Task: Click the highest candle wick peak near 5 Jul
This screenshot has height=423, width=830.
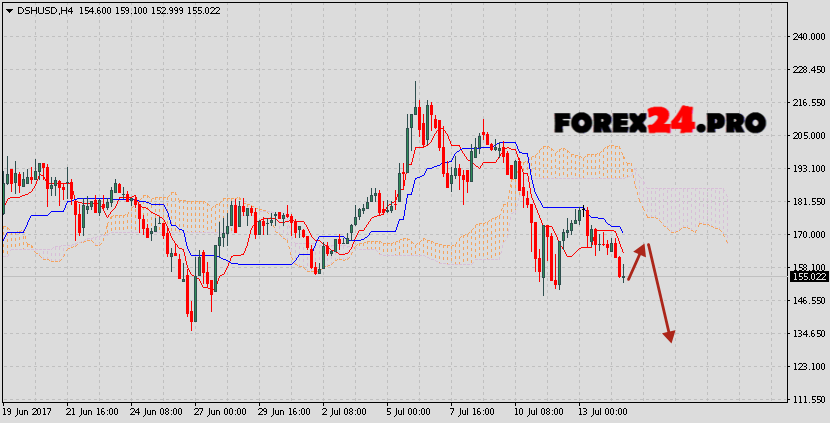Action: pos(415,83)
